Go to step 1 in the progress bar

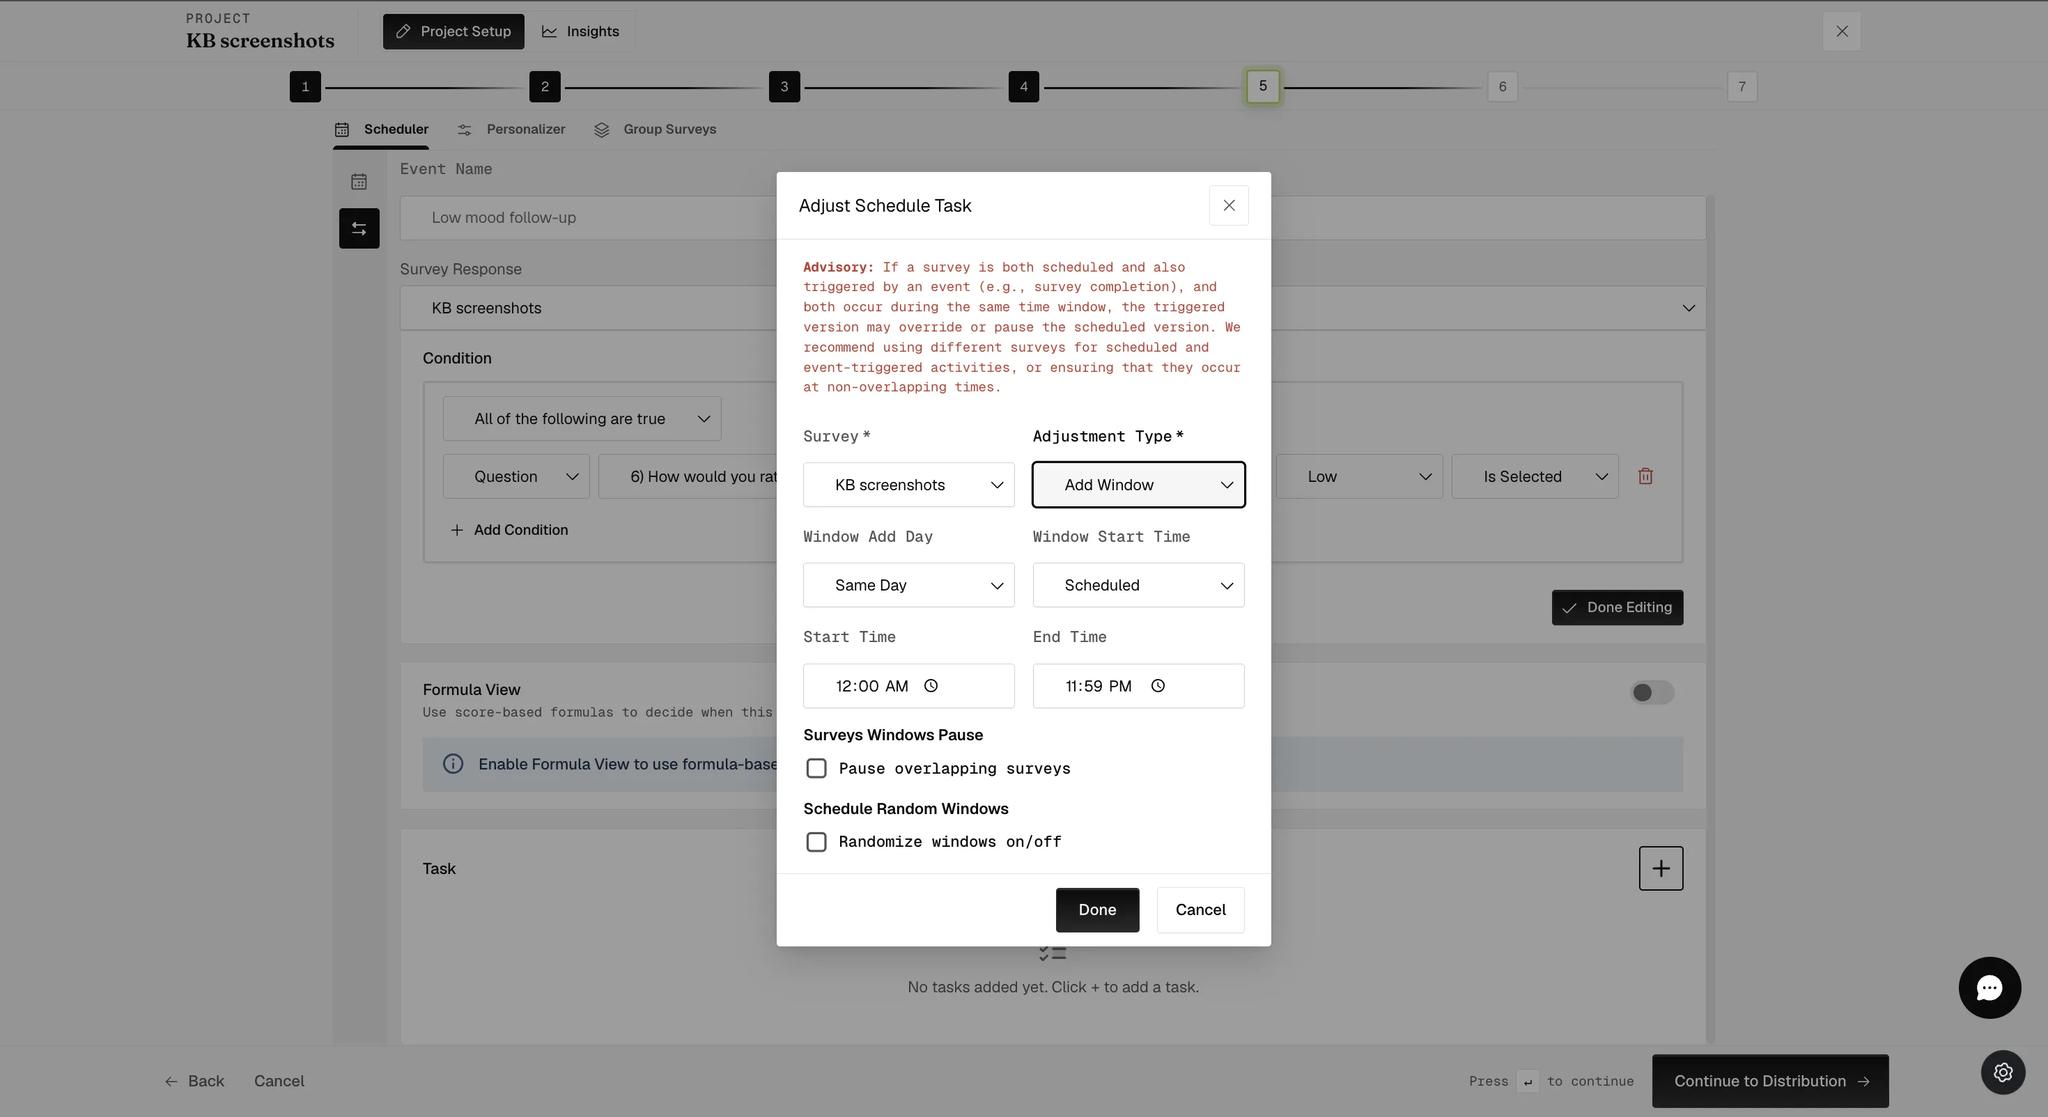click(x=305, y=86)
